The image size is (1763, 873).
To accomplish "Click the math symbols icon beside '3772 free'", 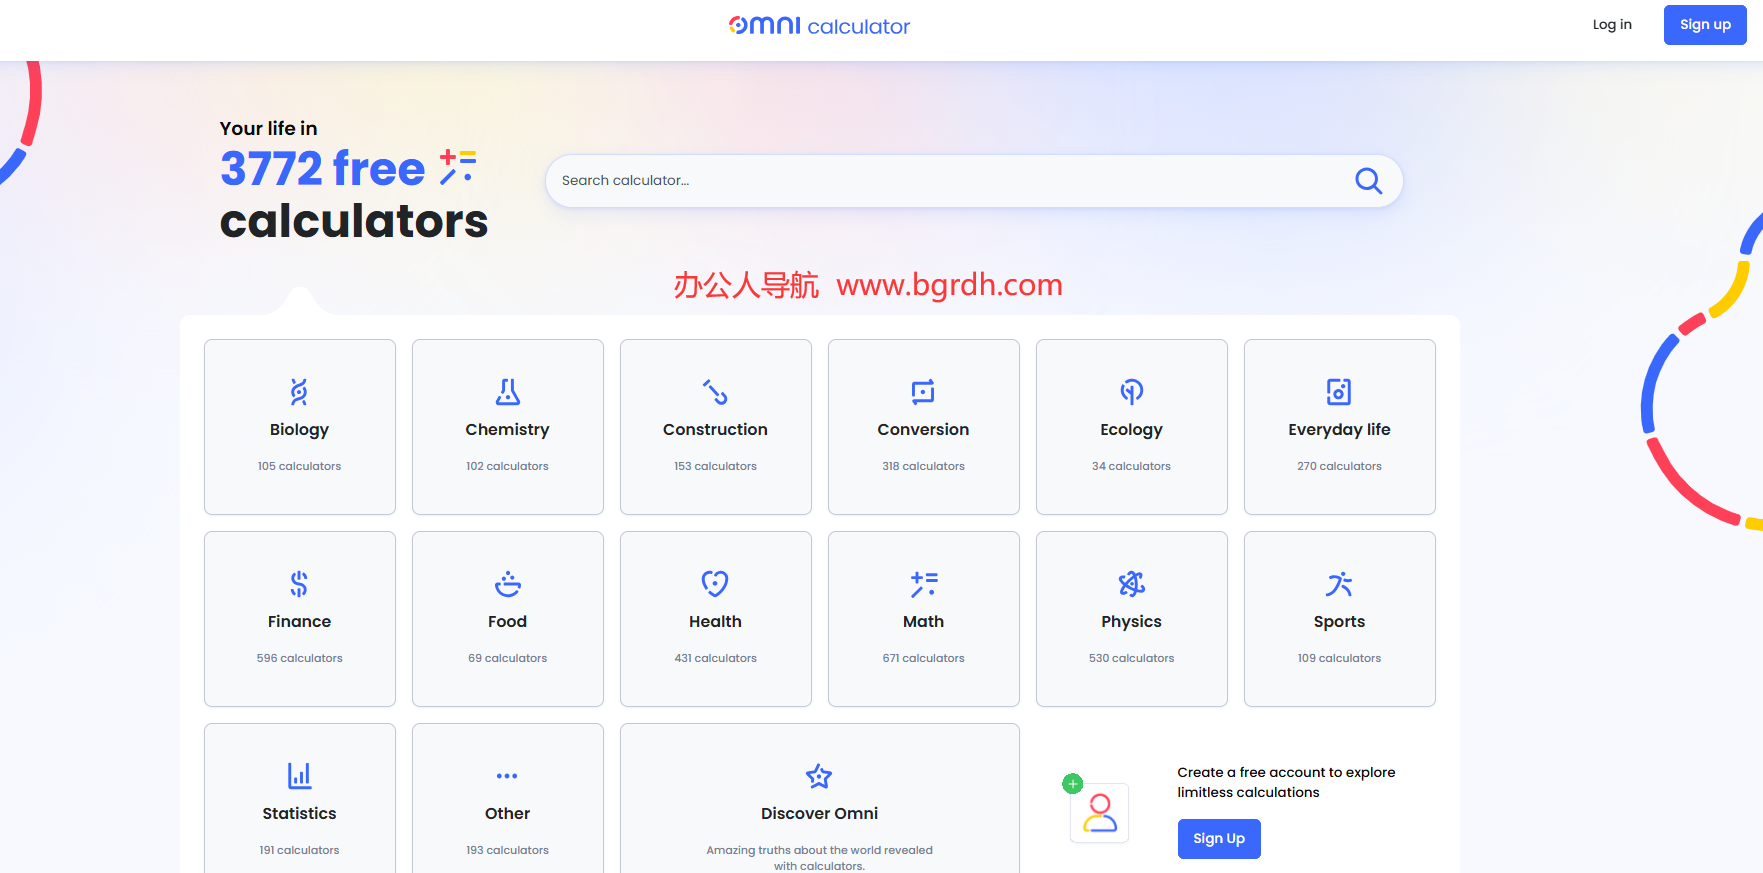I will pyautogui.click(x=458, y=167).
